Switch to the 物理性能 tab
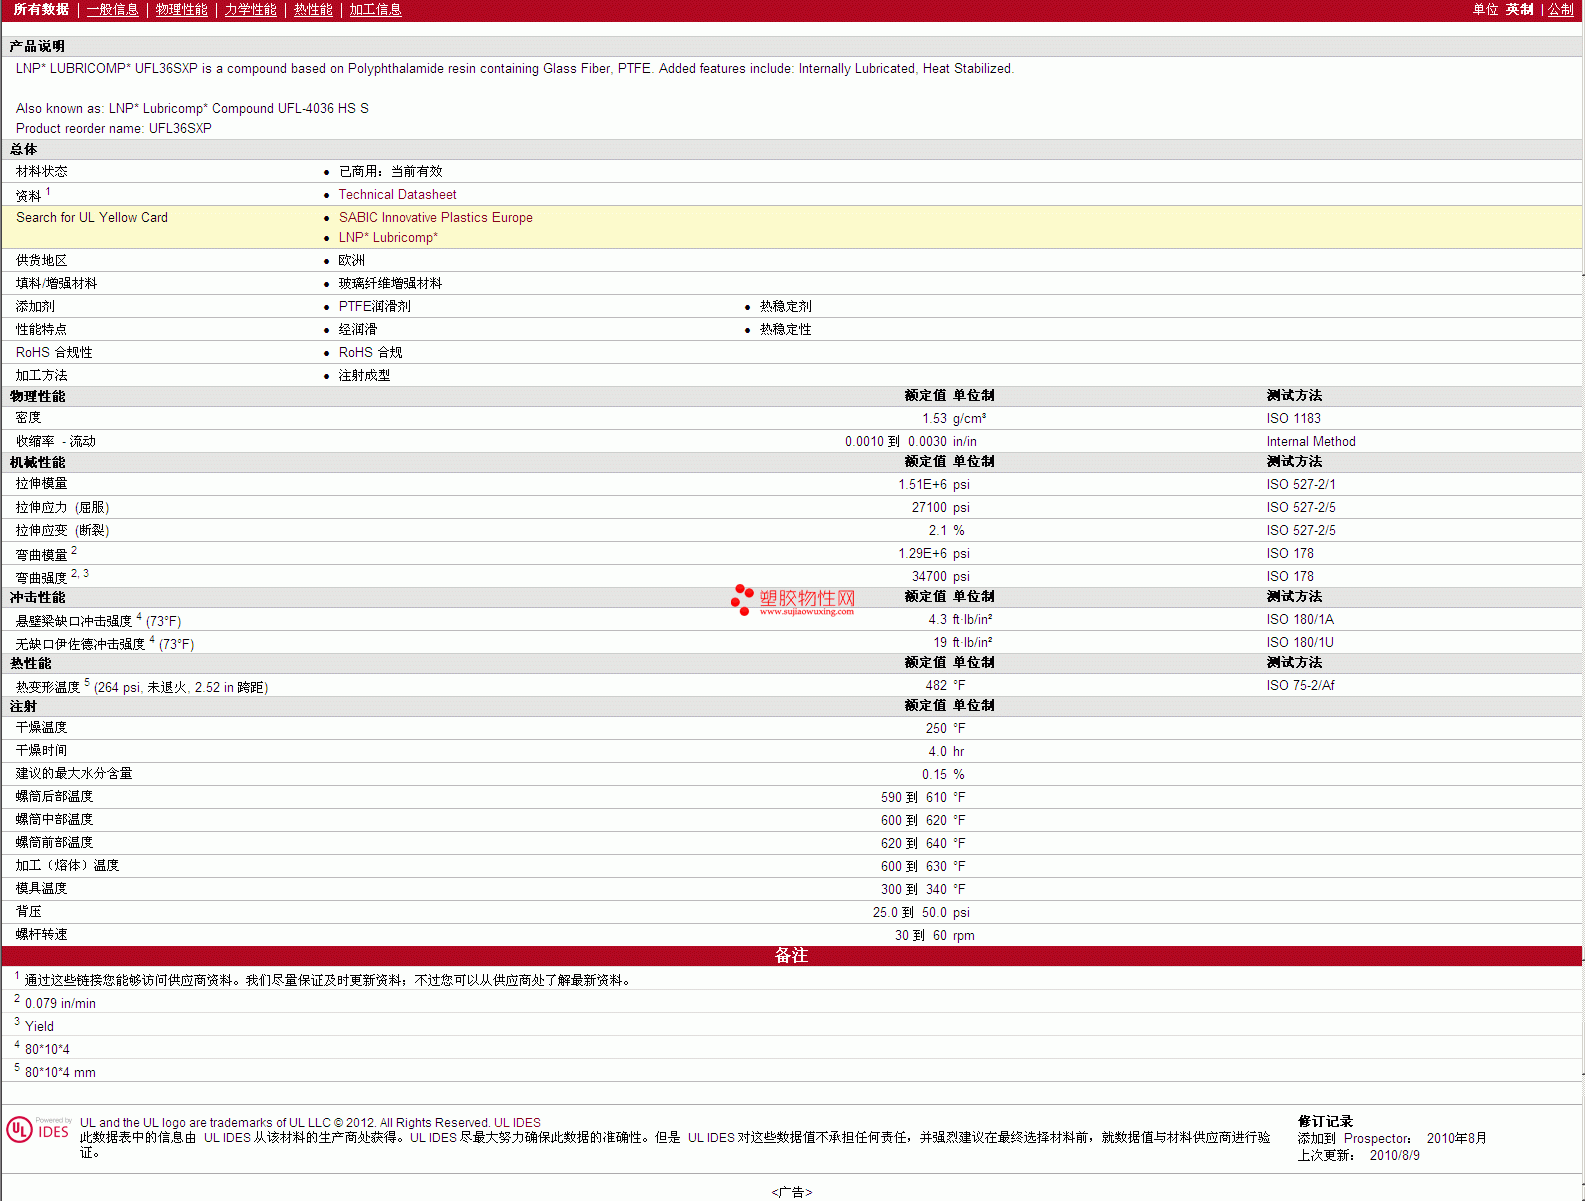The width and height of the screenshot is (1585, 1201). (181, 9)
